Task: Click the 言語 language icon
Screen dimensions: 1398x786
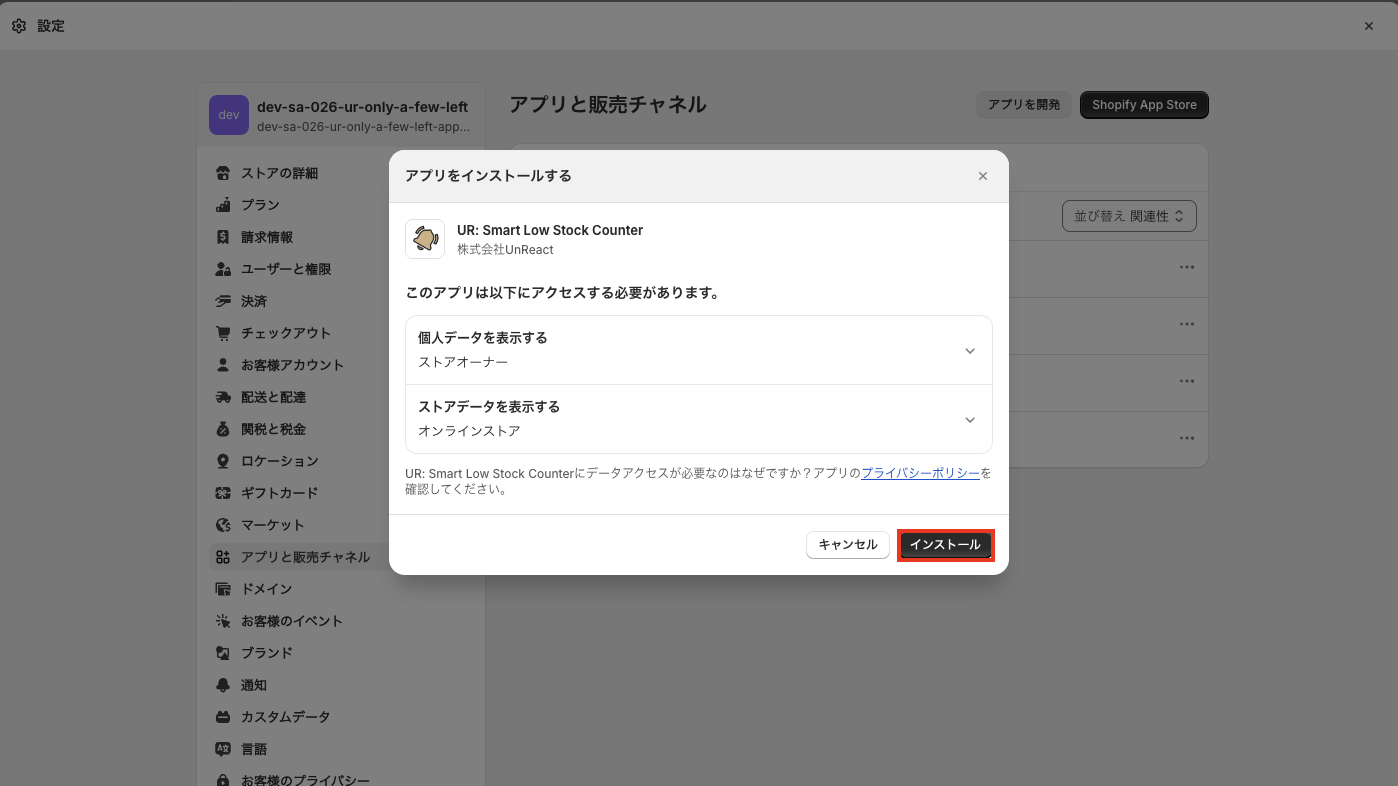Action: pyautogui.click(x=223, y=749)
